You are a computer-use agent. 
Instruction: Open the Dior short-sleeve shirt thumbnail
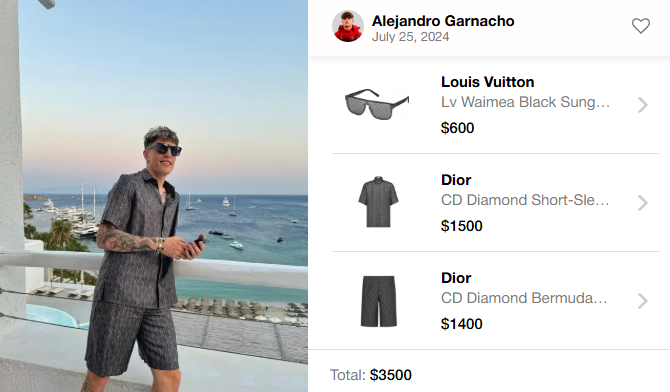point(378,201)
